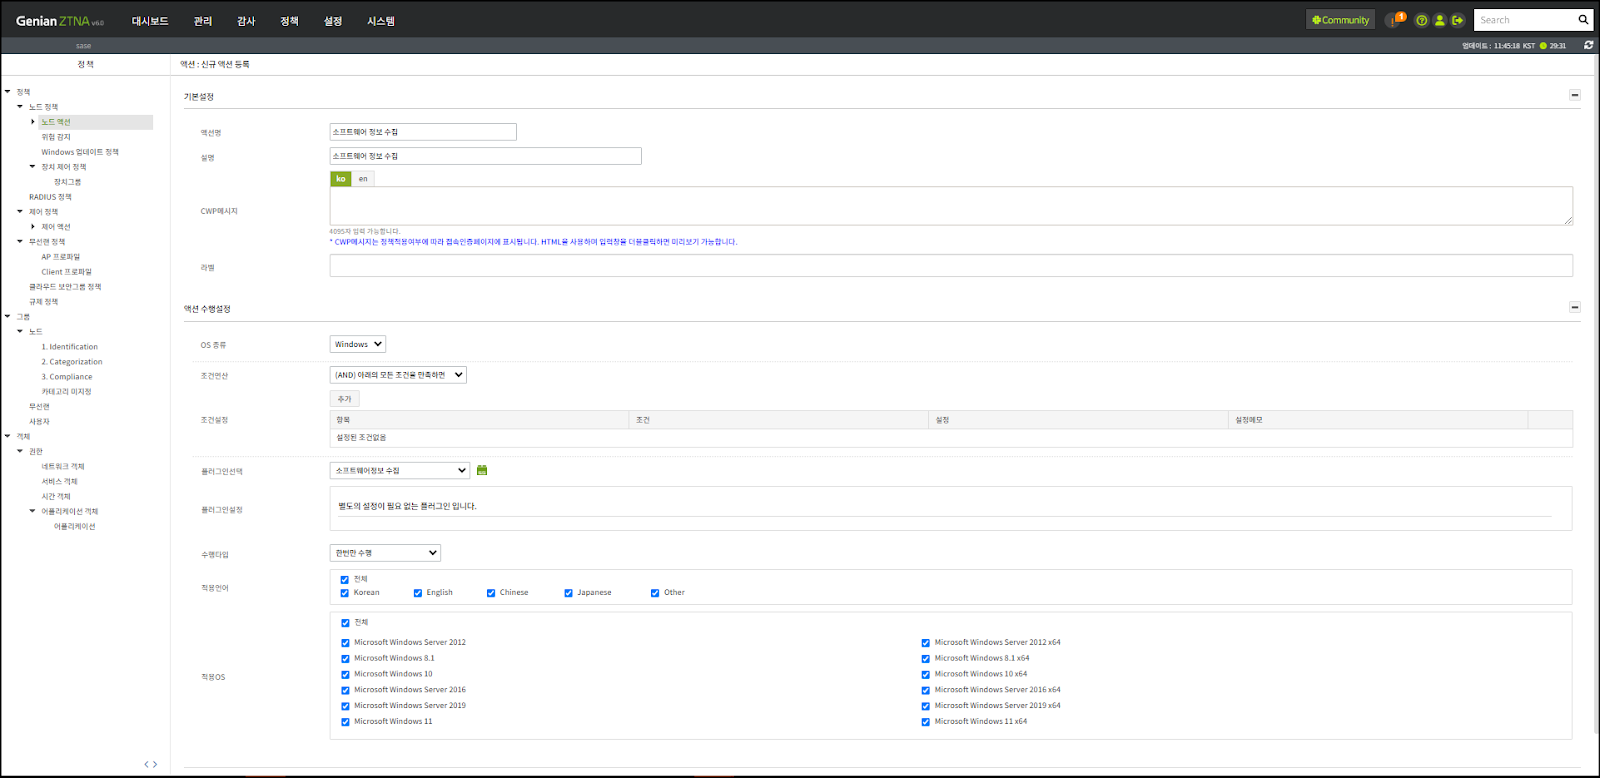
Task: Switch CWP message language to en tab
Action: [363, 179]
